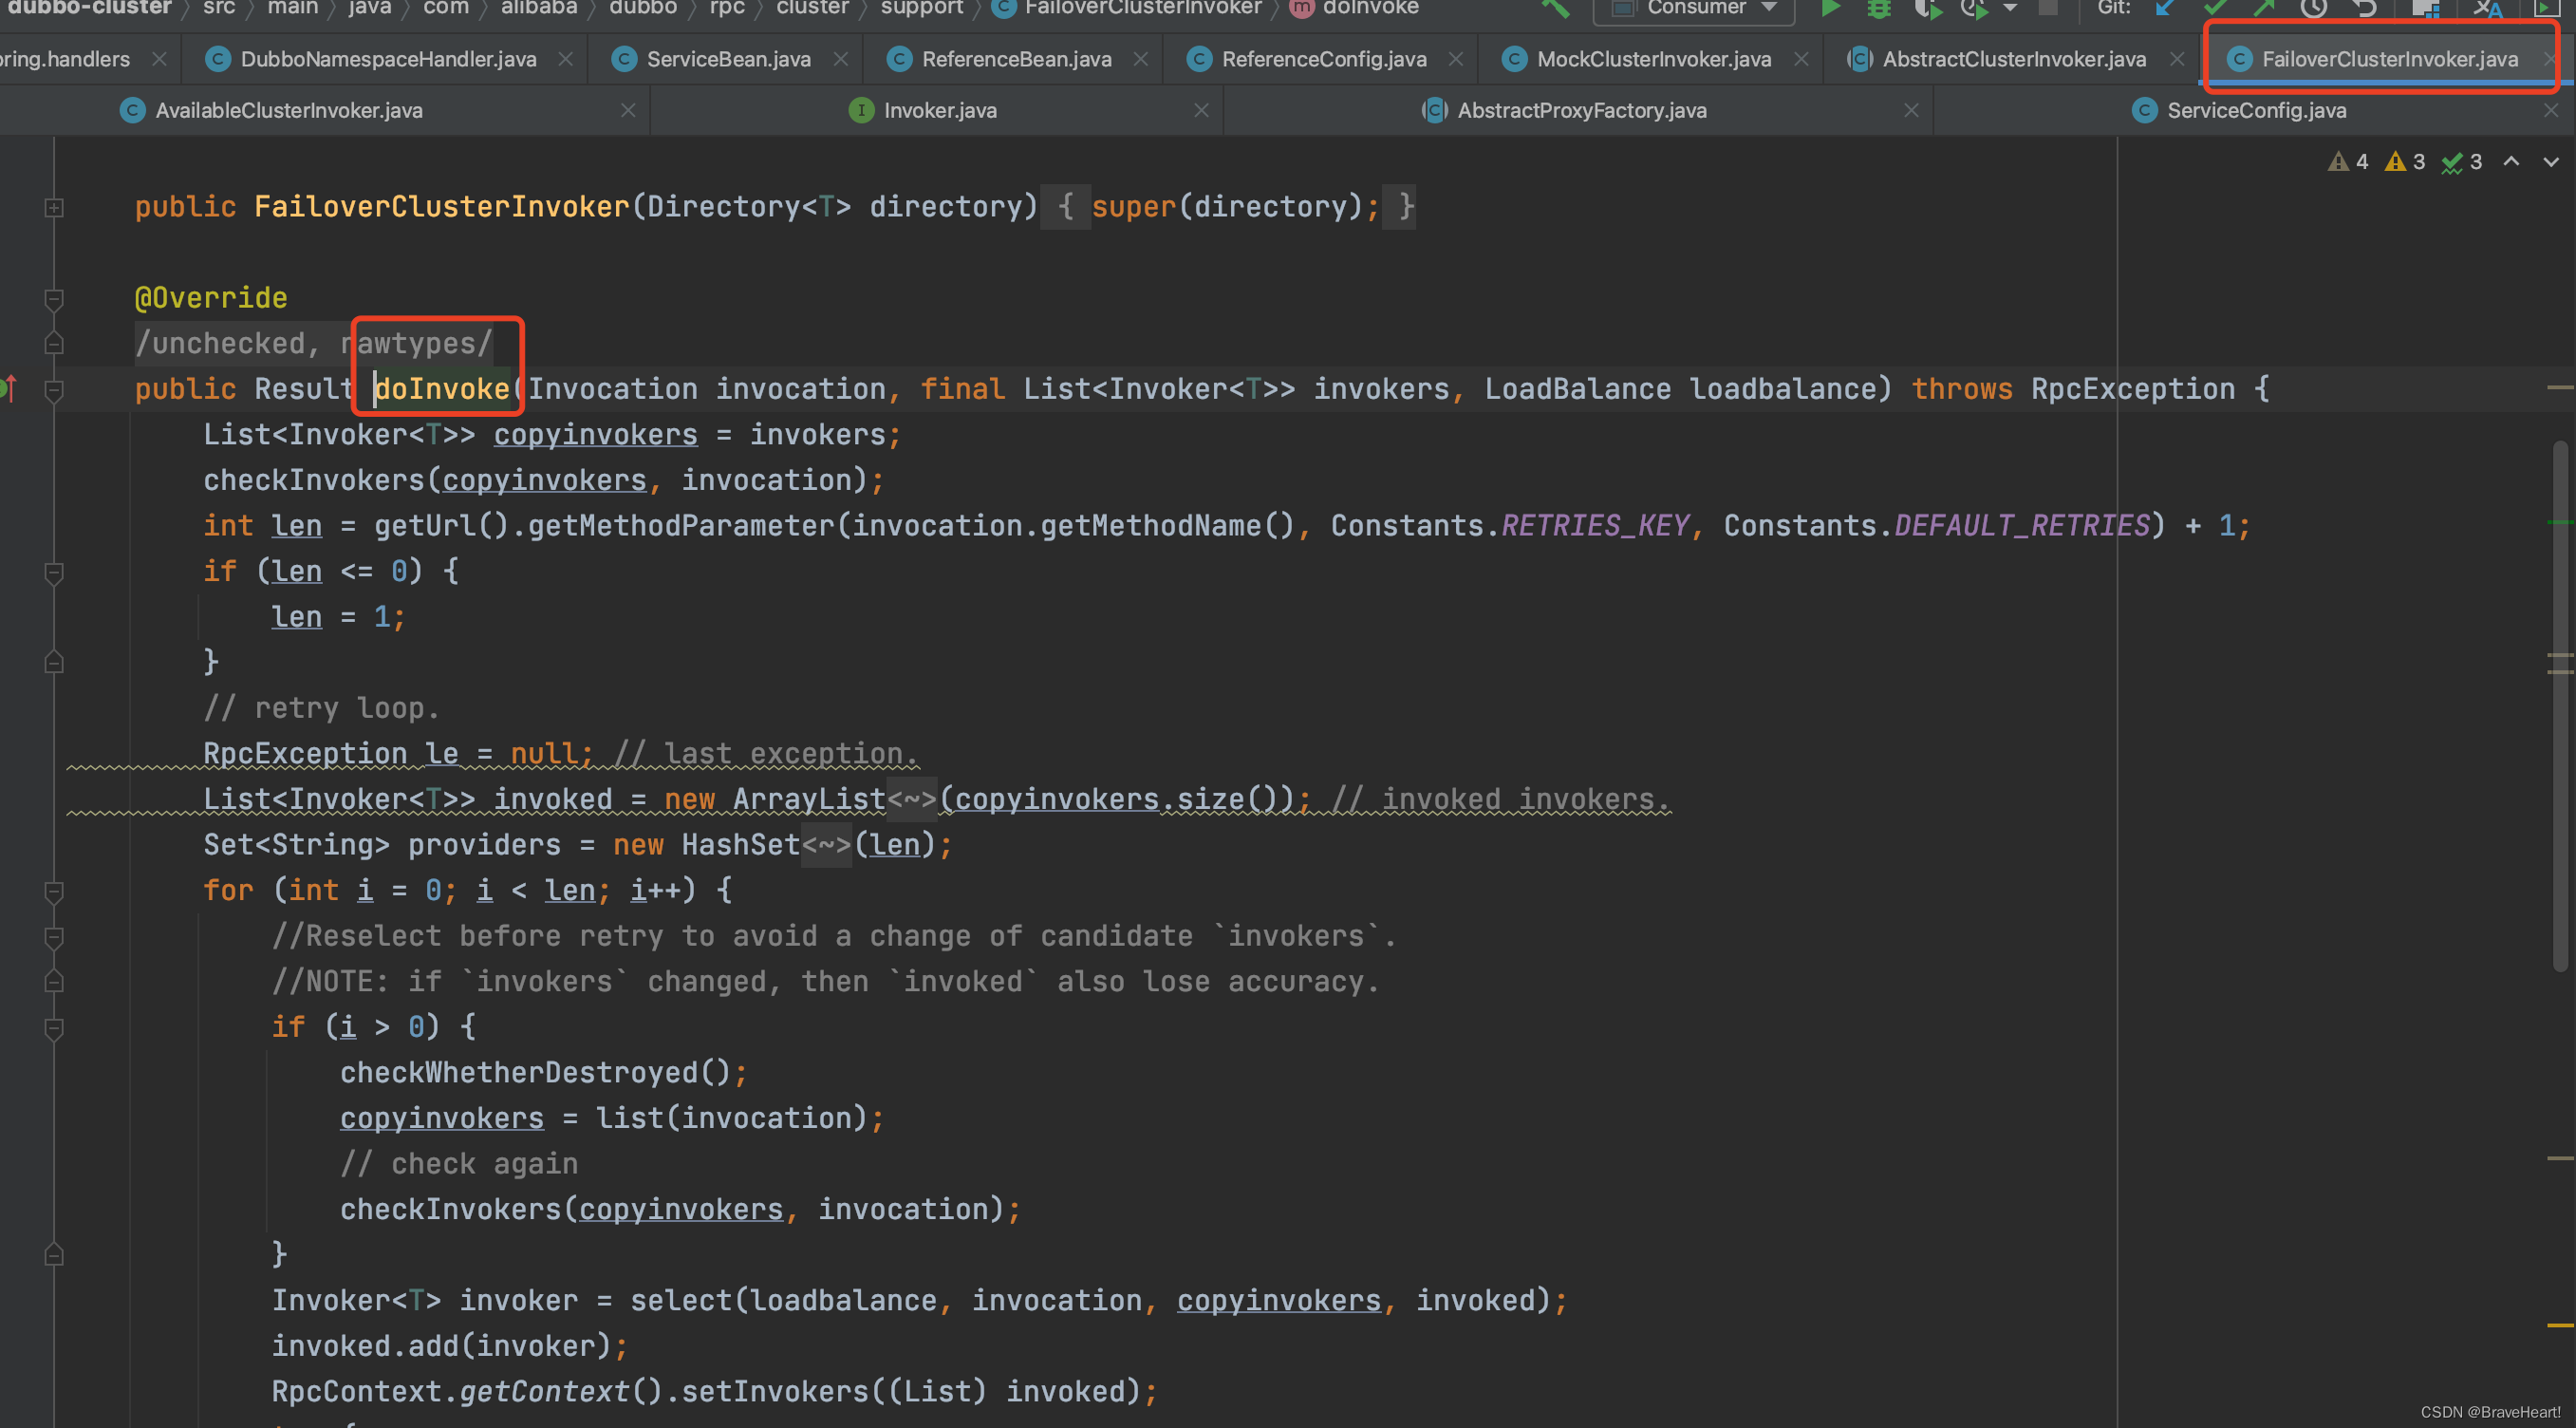Go to previous highlighted error arrow
This screenshot has width=2576, height=1428.
[2511, 161]
